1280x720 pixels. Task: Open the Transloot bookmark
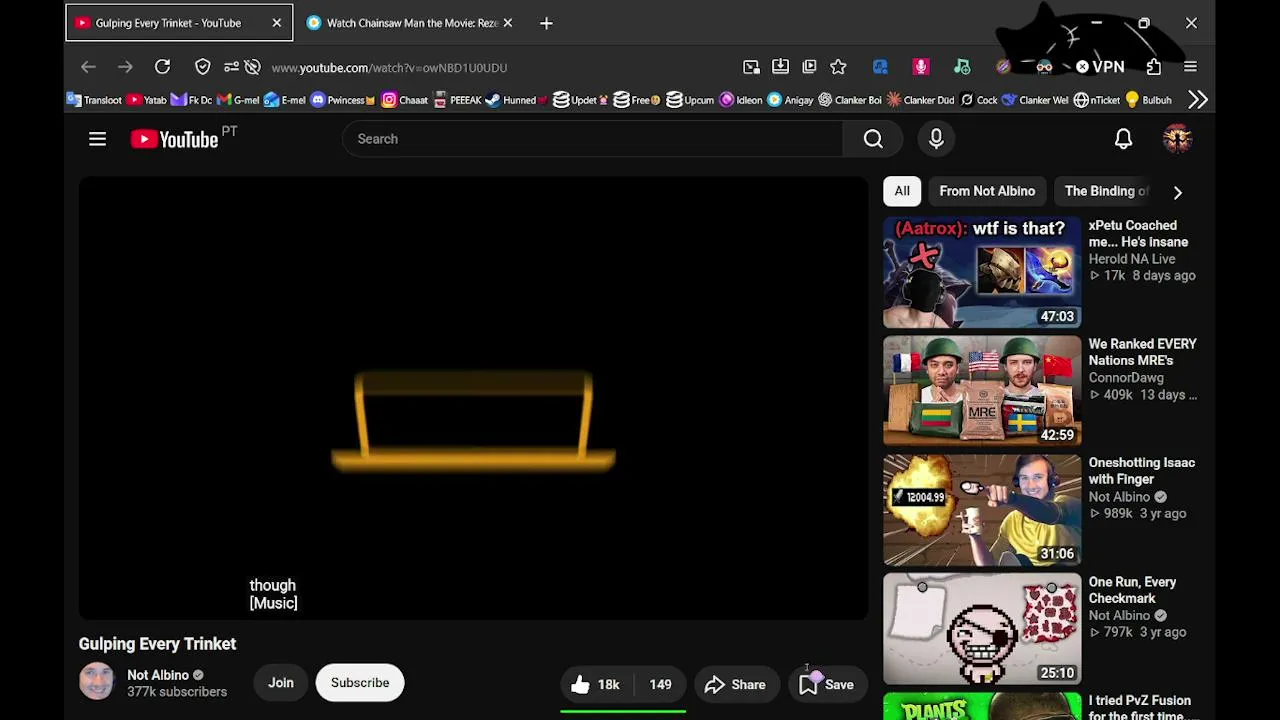coord(94,100)
